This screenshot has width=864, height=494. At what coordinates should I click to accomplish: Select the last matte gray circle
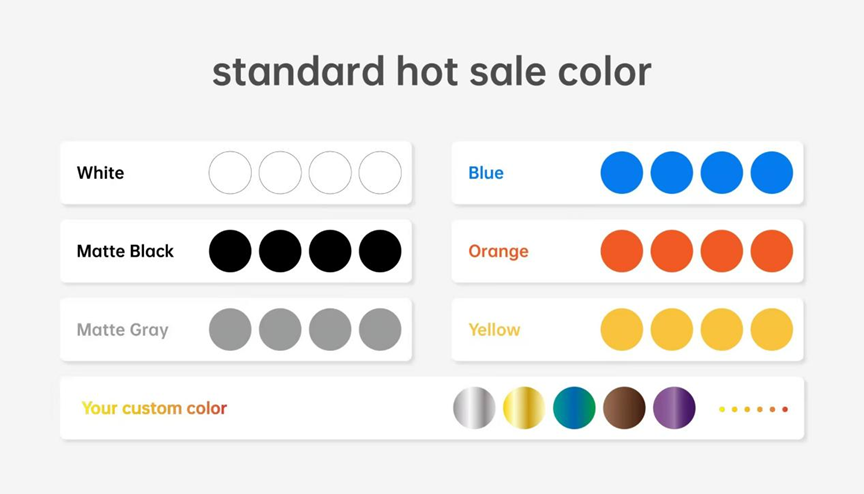point(380,329)
